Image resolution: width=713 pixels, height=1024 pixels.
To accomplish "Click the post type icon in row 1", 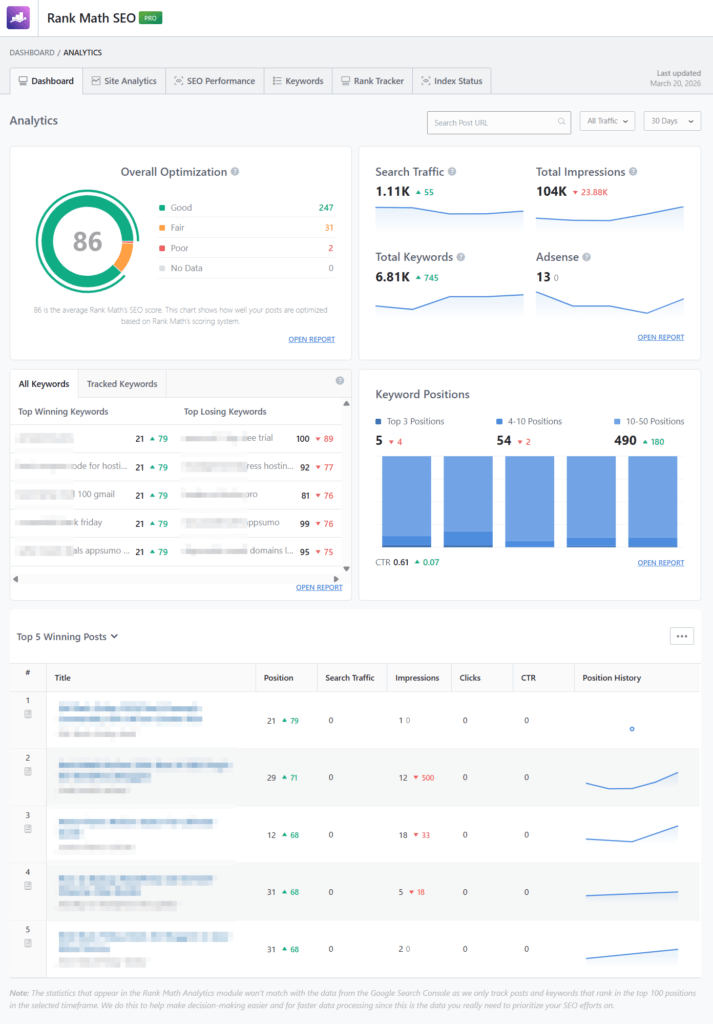I will point(27,714).
